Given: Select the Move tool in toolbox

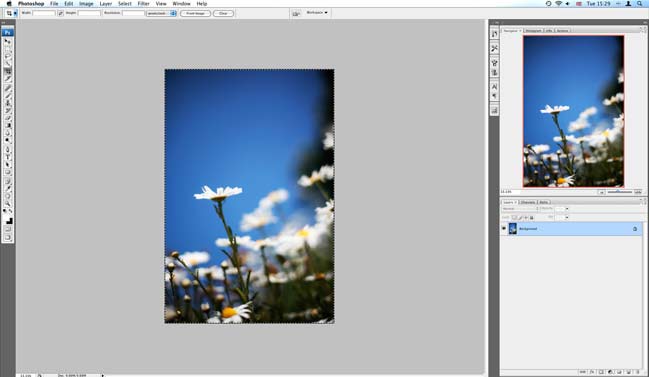Looking at the screenshot, I should 8,41.
